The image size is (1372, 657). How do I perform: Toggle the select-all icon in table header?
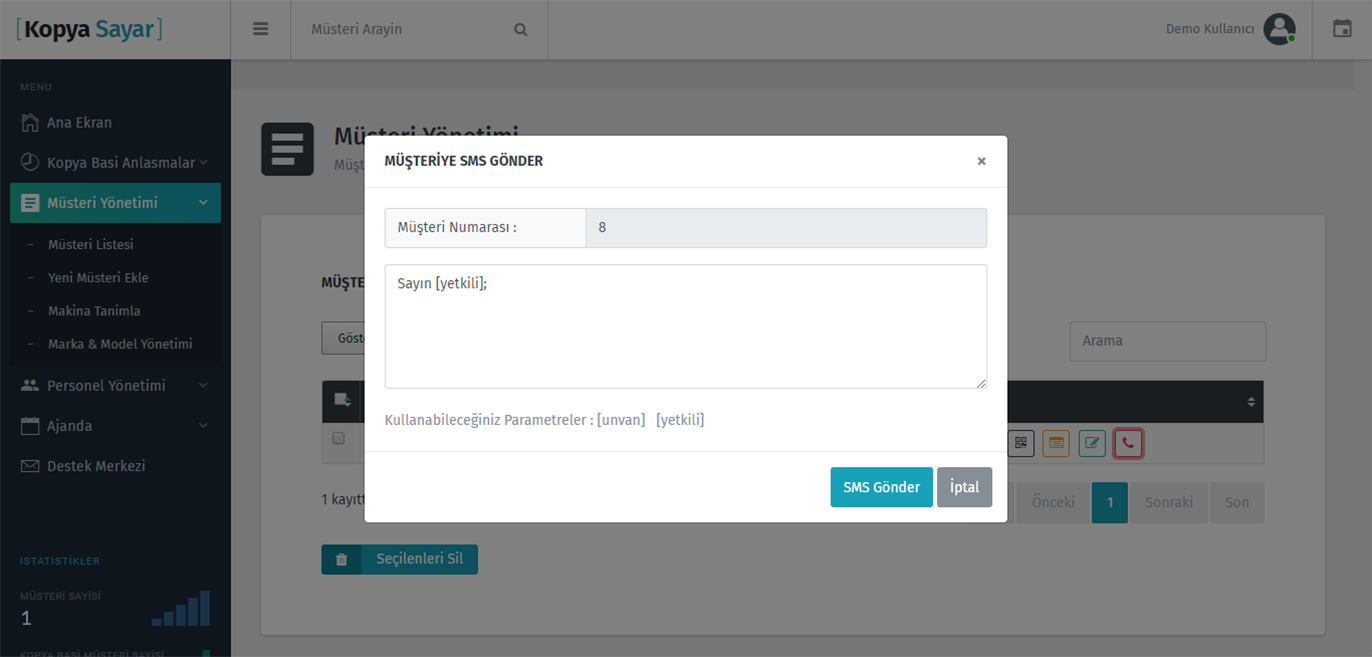pos(342,400)
